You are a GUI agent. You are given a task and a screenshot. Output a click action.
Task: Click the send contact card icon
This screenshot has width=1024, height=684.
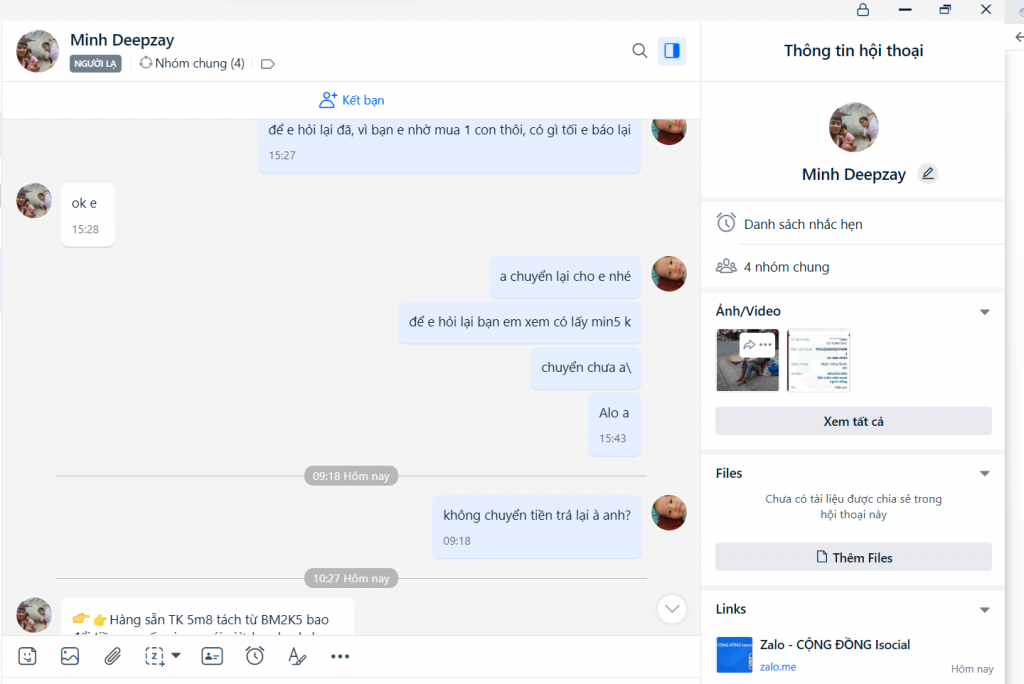point(212,656)
